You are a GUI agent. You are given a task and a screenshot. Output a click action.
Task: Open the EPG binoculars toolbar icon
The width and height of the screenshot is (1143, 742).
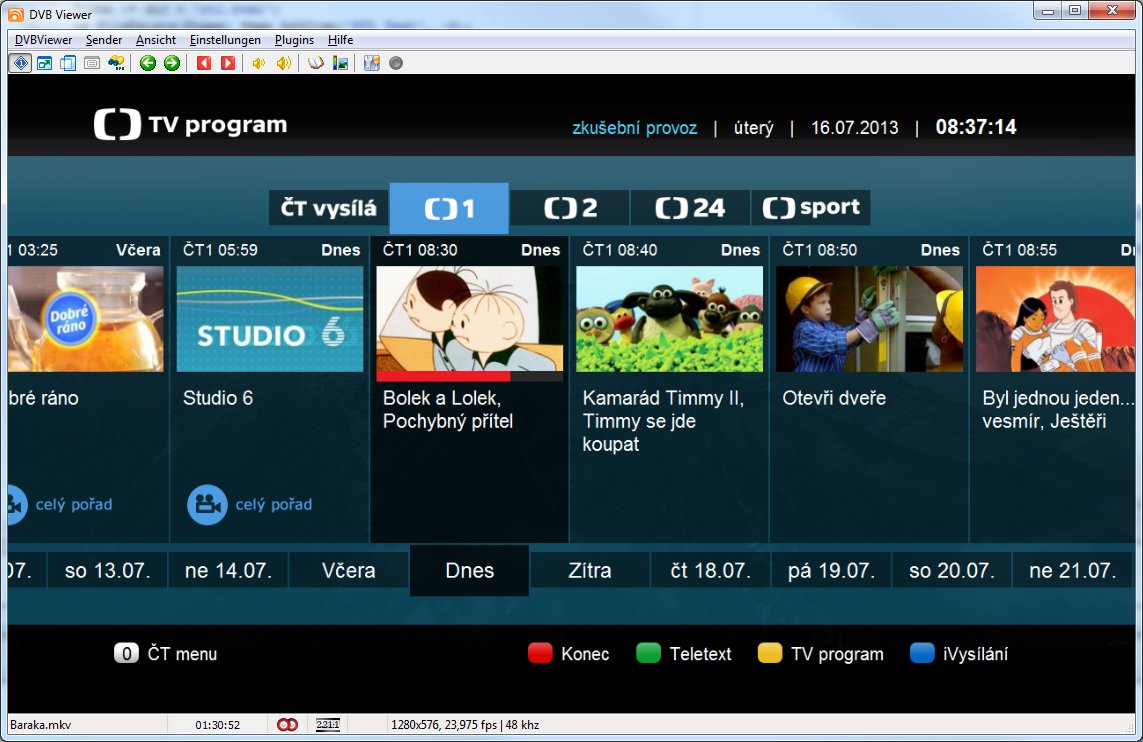(x=116, y=63)
